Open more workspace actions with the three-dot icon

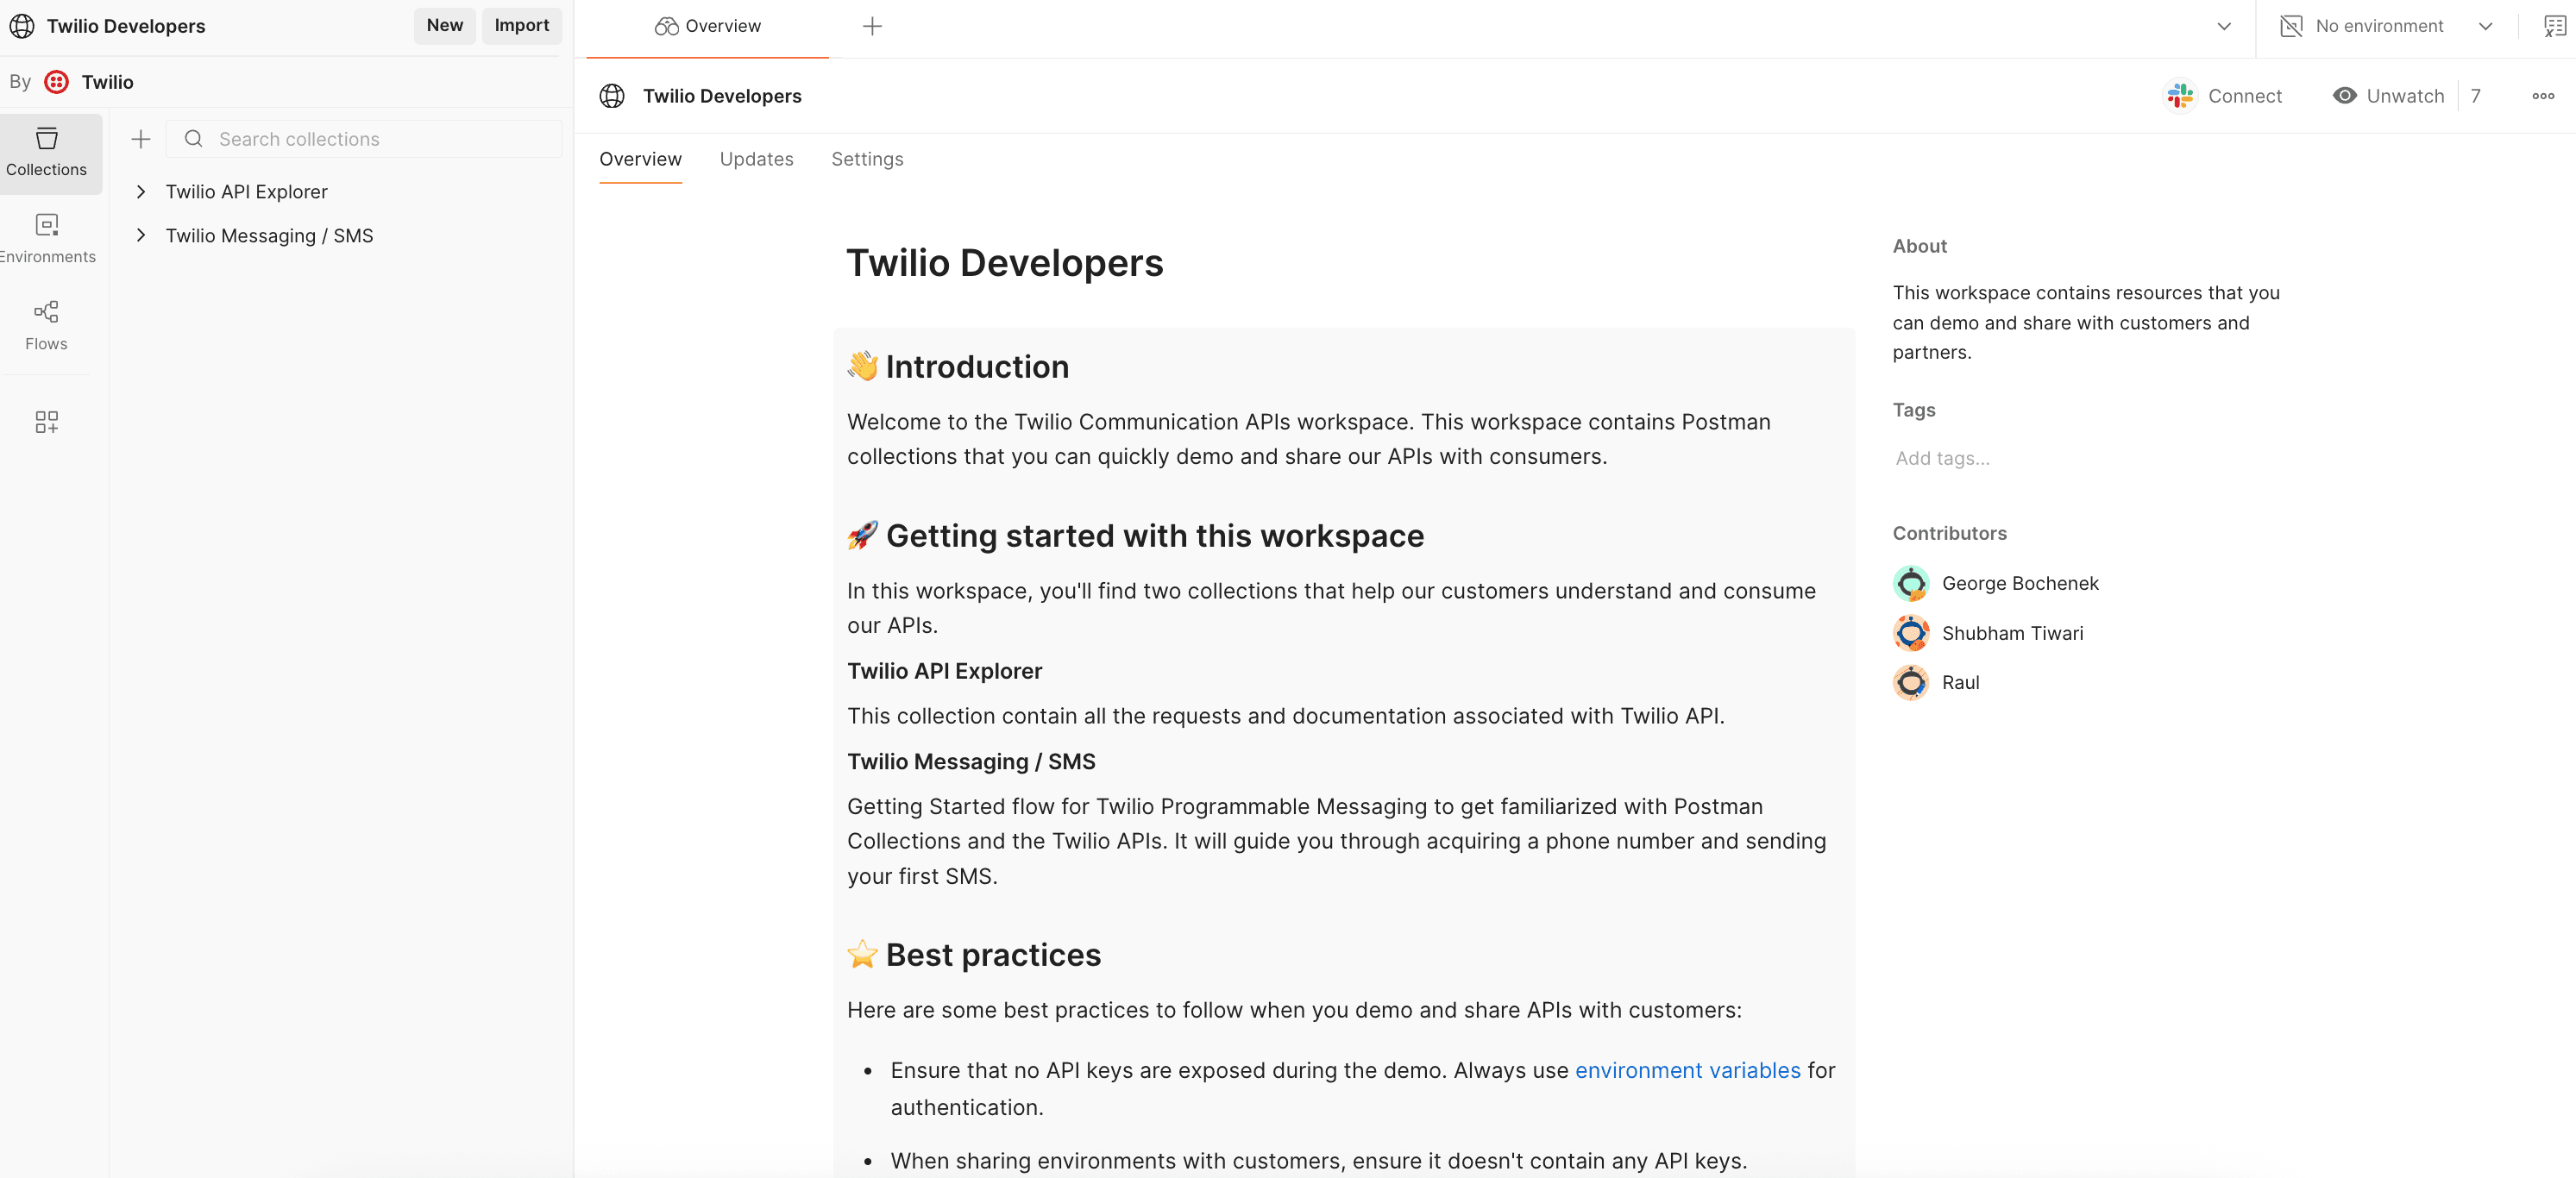(x=2543, y=96)
